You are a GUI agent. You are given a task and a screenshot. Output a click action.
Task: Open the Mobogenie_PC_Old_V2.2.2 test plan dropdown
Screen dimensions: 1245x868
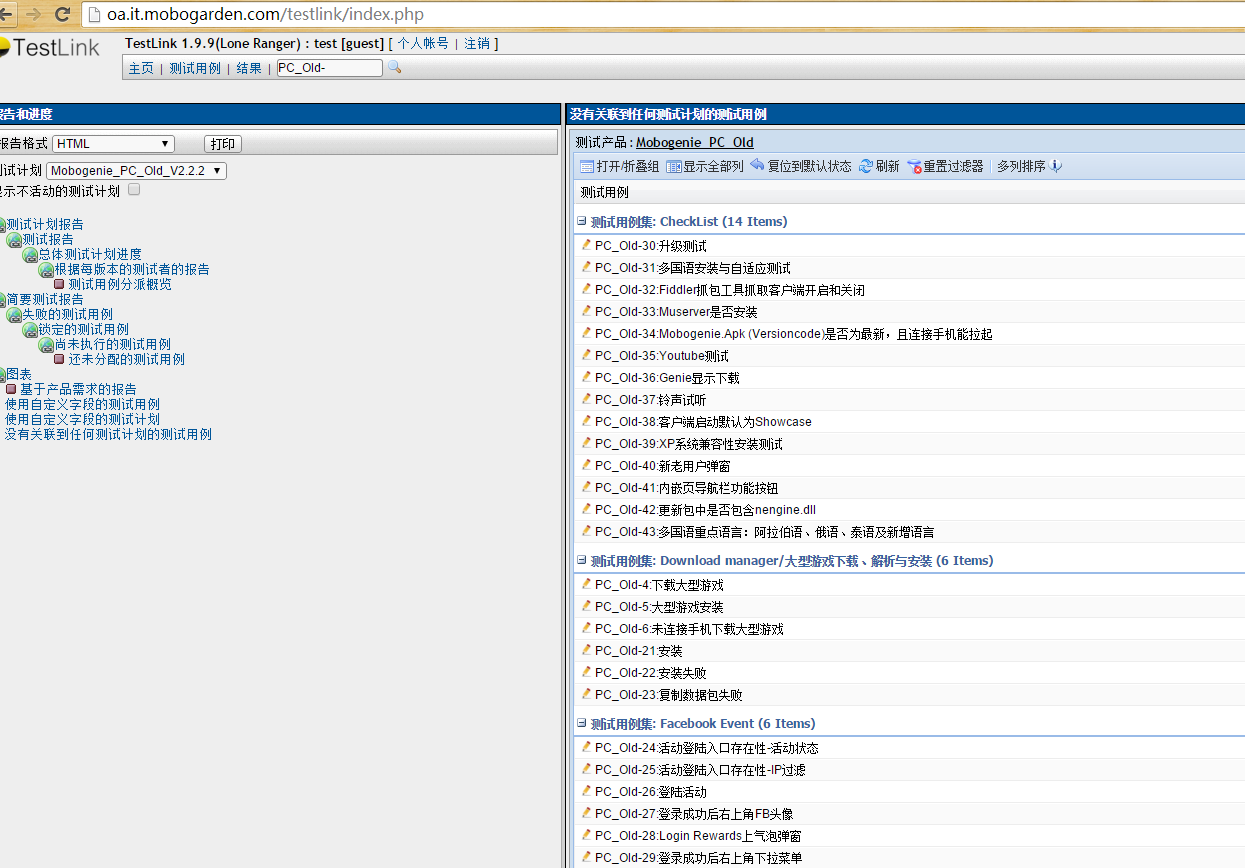pos(137,171)
